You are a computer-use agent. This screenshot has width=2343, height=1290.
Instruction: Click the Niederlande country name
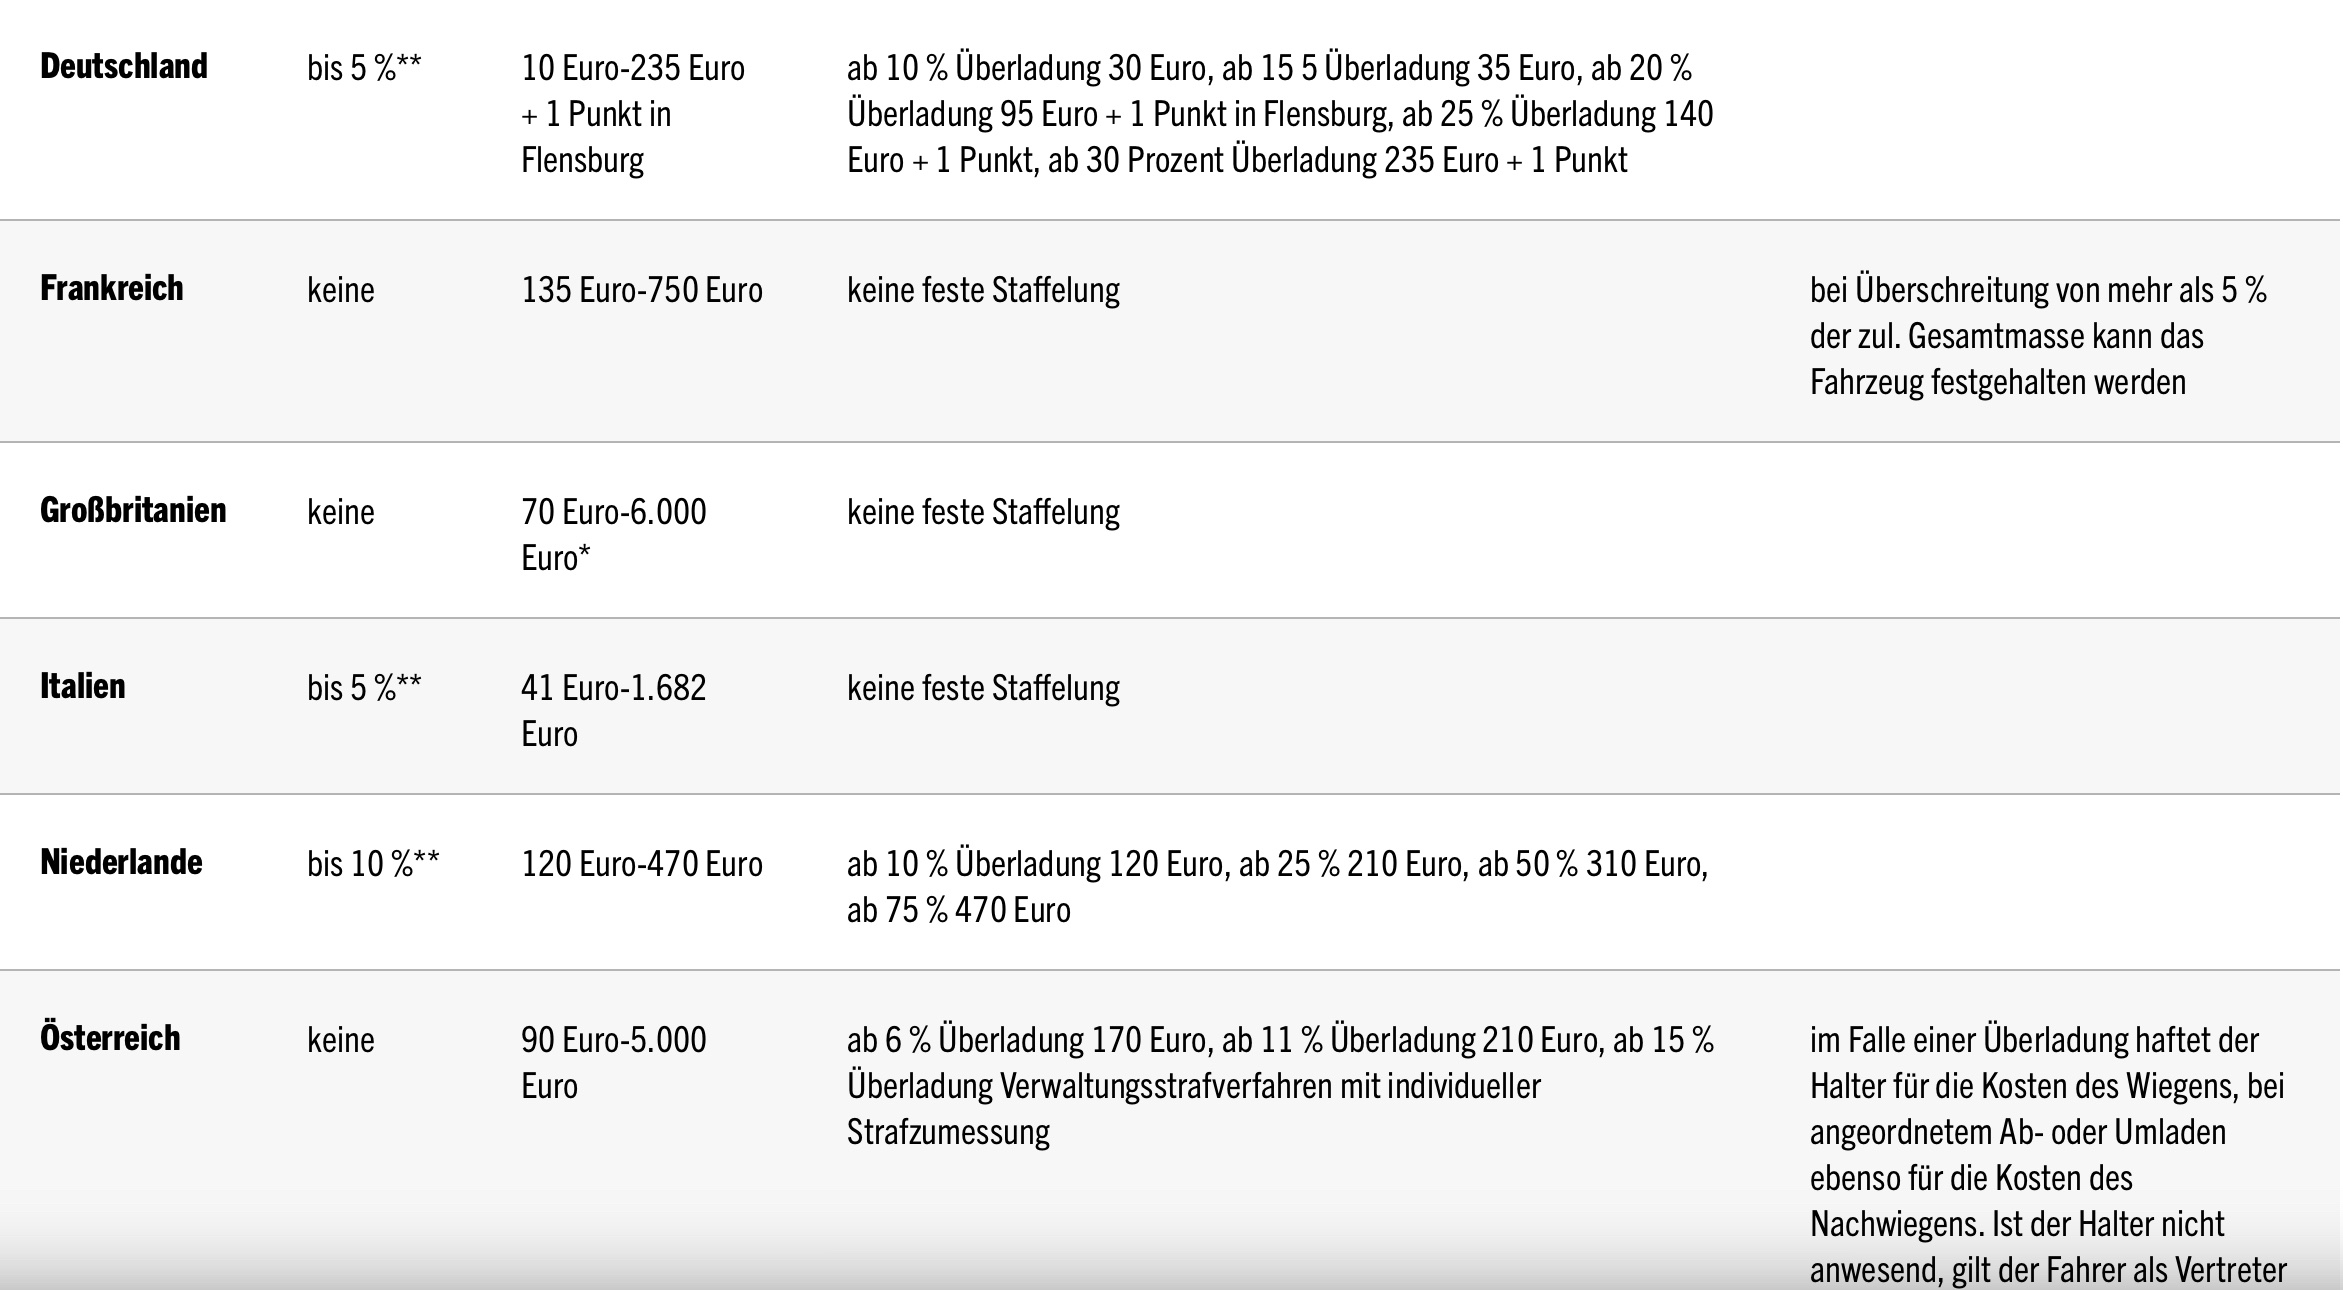pyautogui.click(x=121, y=863)
